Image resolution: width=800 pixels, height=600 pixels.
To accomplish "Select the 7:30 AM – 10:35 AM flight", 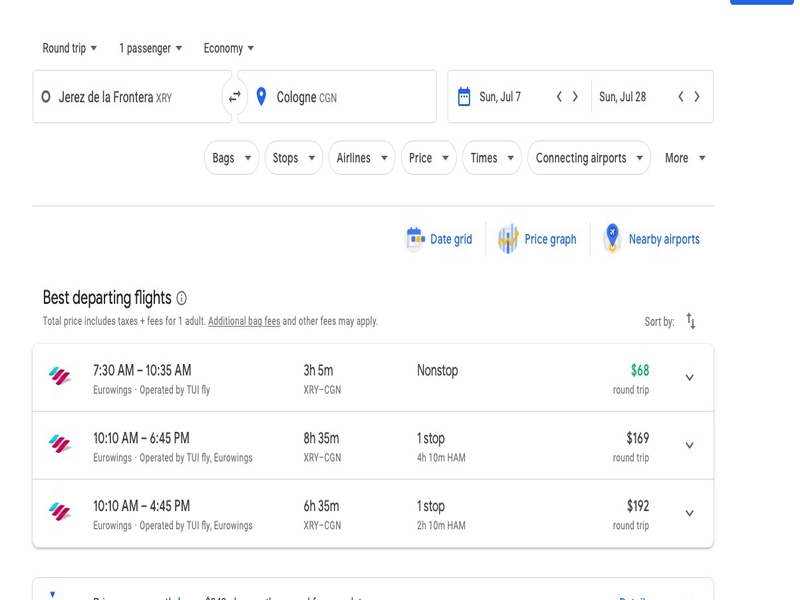I will tap(373, 378).
